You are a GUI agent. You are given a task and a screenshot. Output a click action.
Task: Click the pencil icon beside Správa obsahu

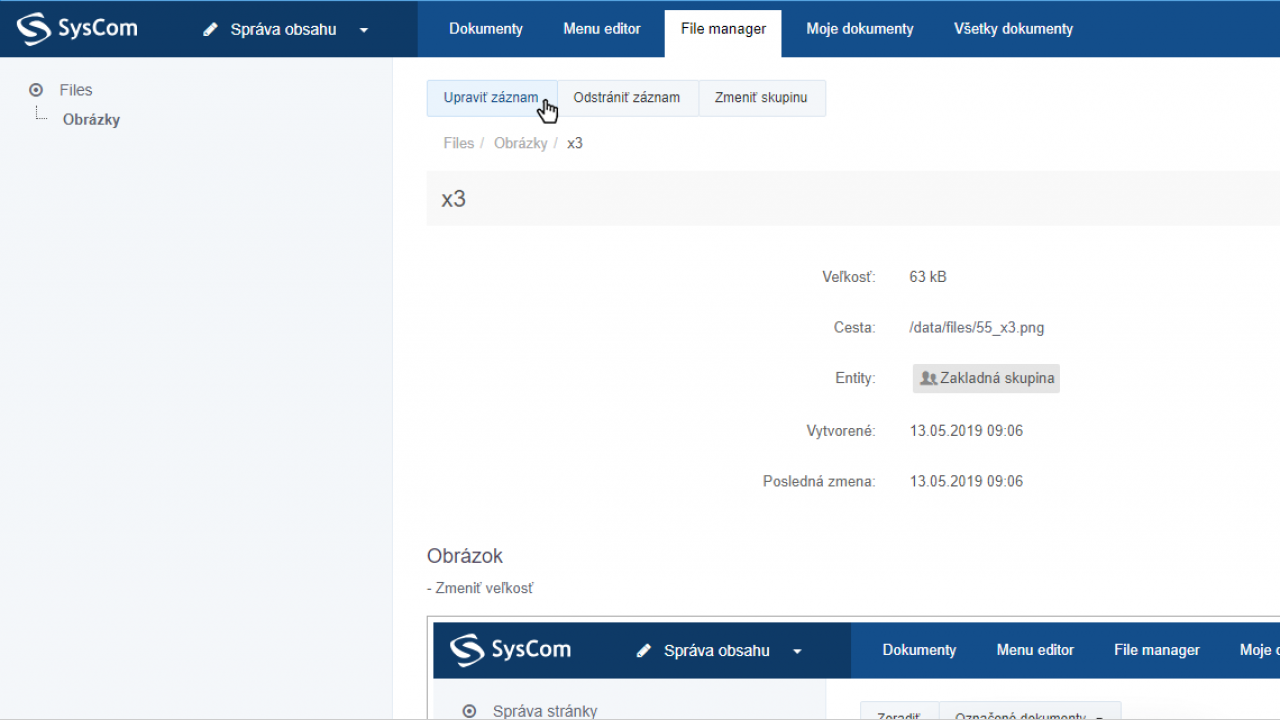pyautogui.click(x=210, y=30)
